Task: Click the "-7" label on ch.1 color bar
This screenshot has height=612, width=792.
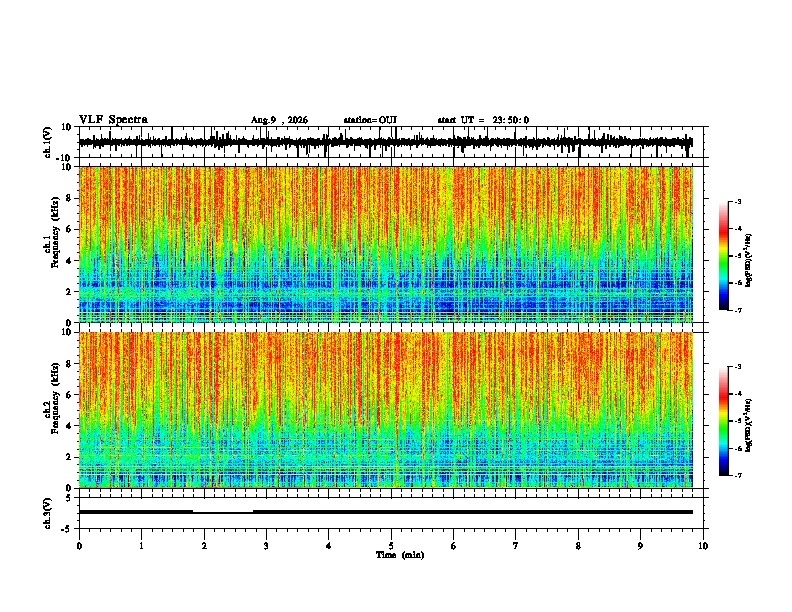Action: click(x=738, y=311)
